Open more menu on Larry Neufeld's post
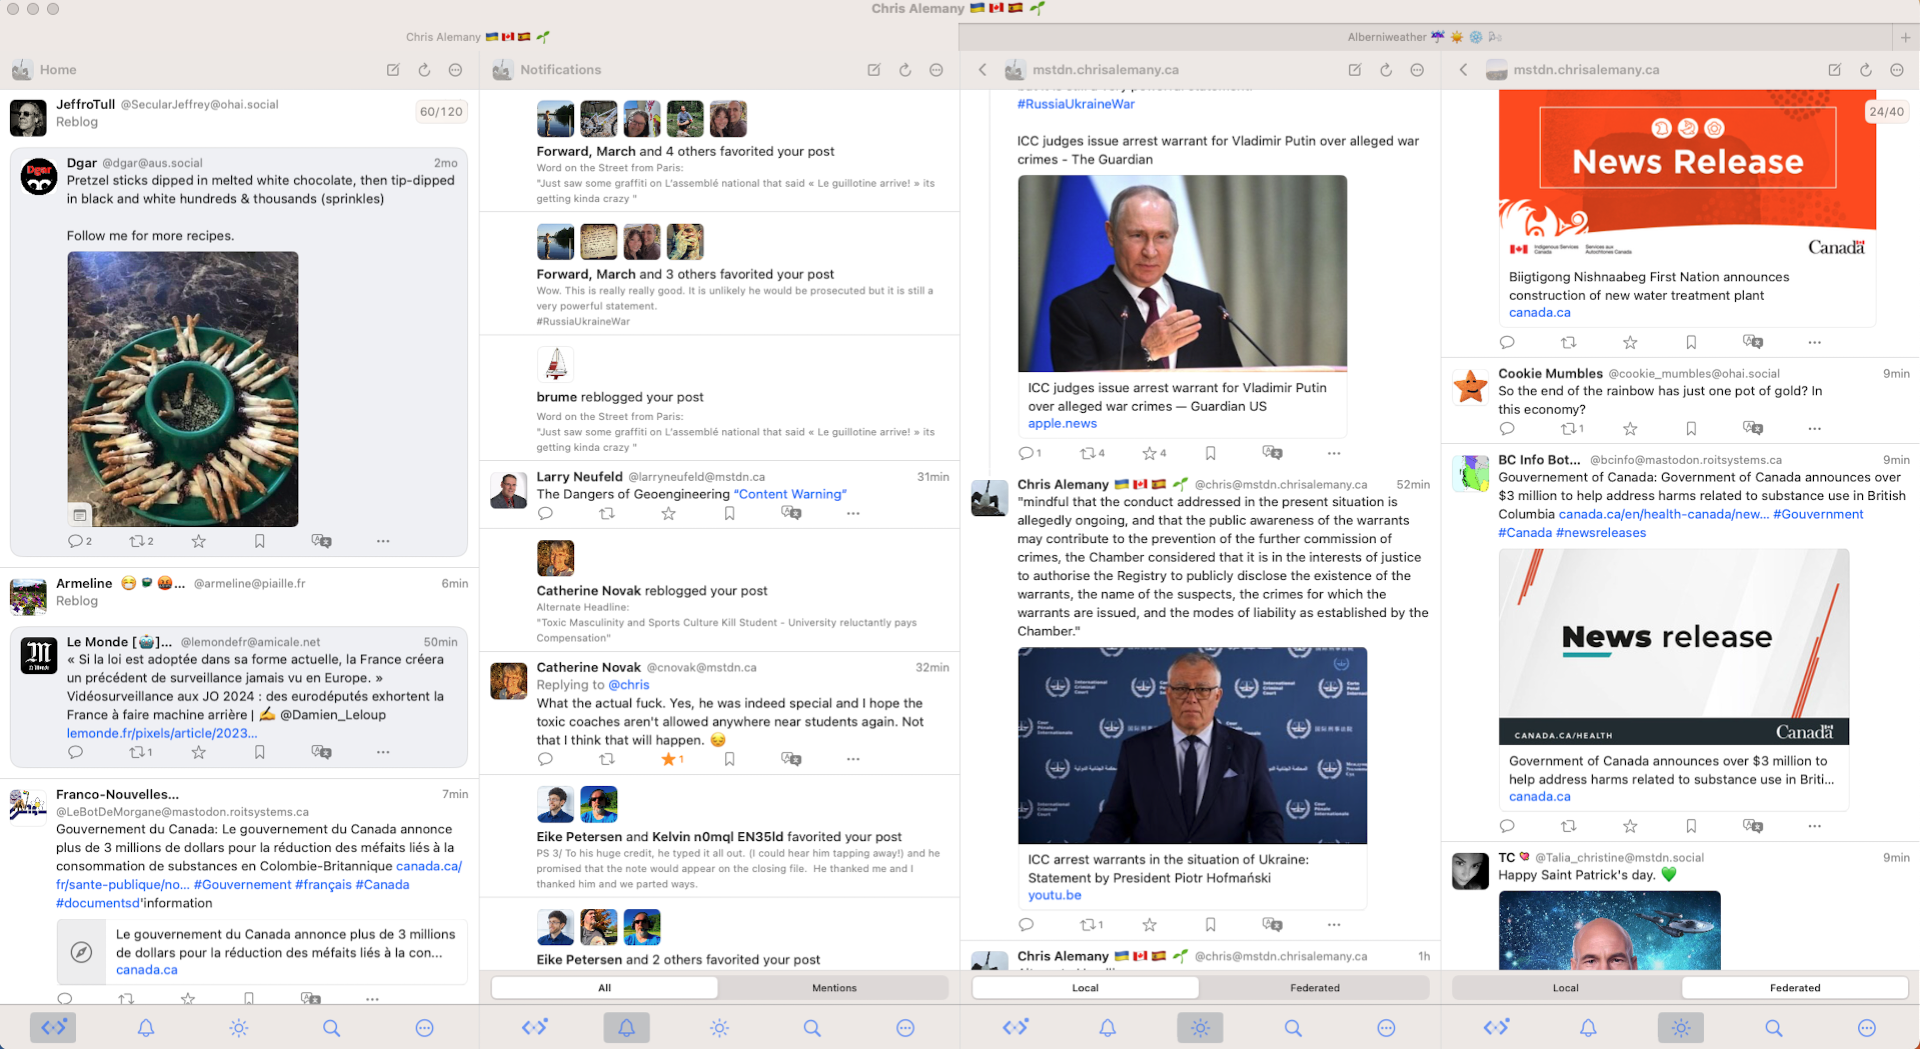 point(853,513)
